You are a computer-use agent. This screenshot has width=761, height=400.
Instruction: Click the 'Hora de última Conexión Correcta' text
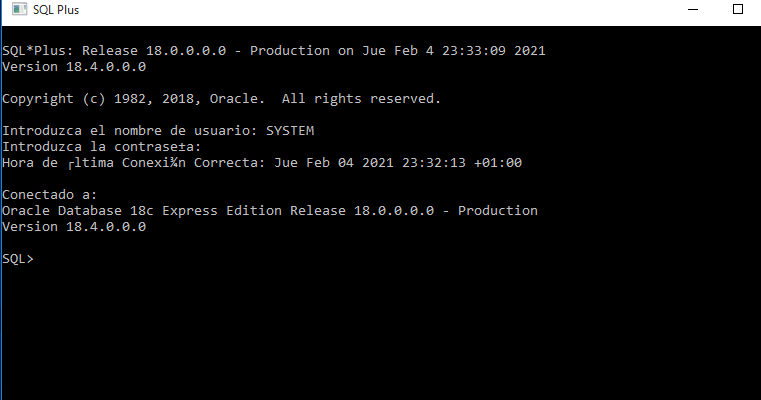click(x=133, y=163)
